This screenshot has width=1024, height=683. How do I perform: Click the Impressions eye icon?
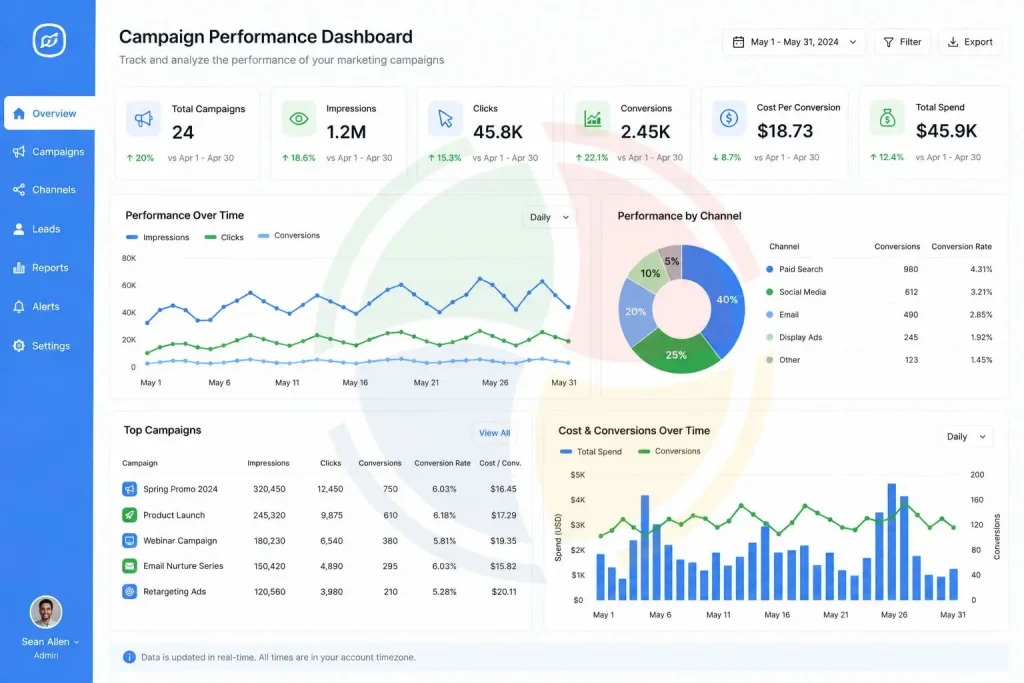[298, 119]
